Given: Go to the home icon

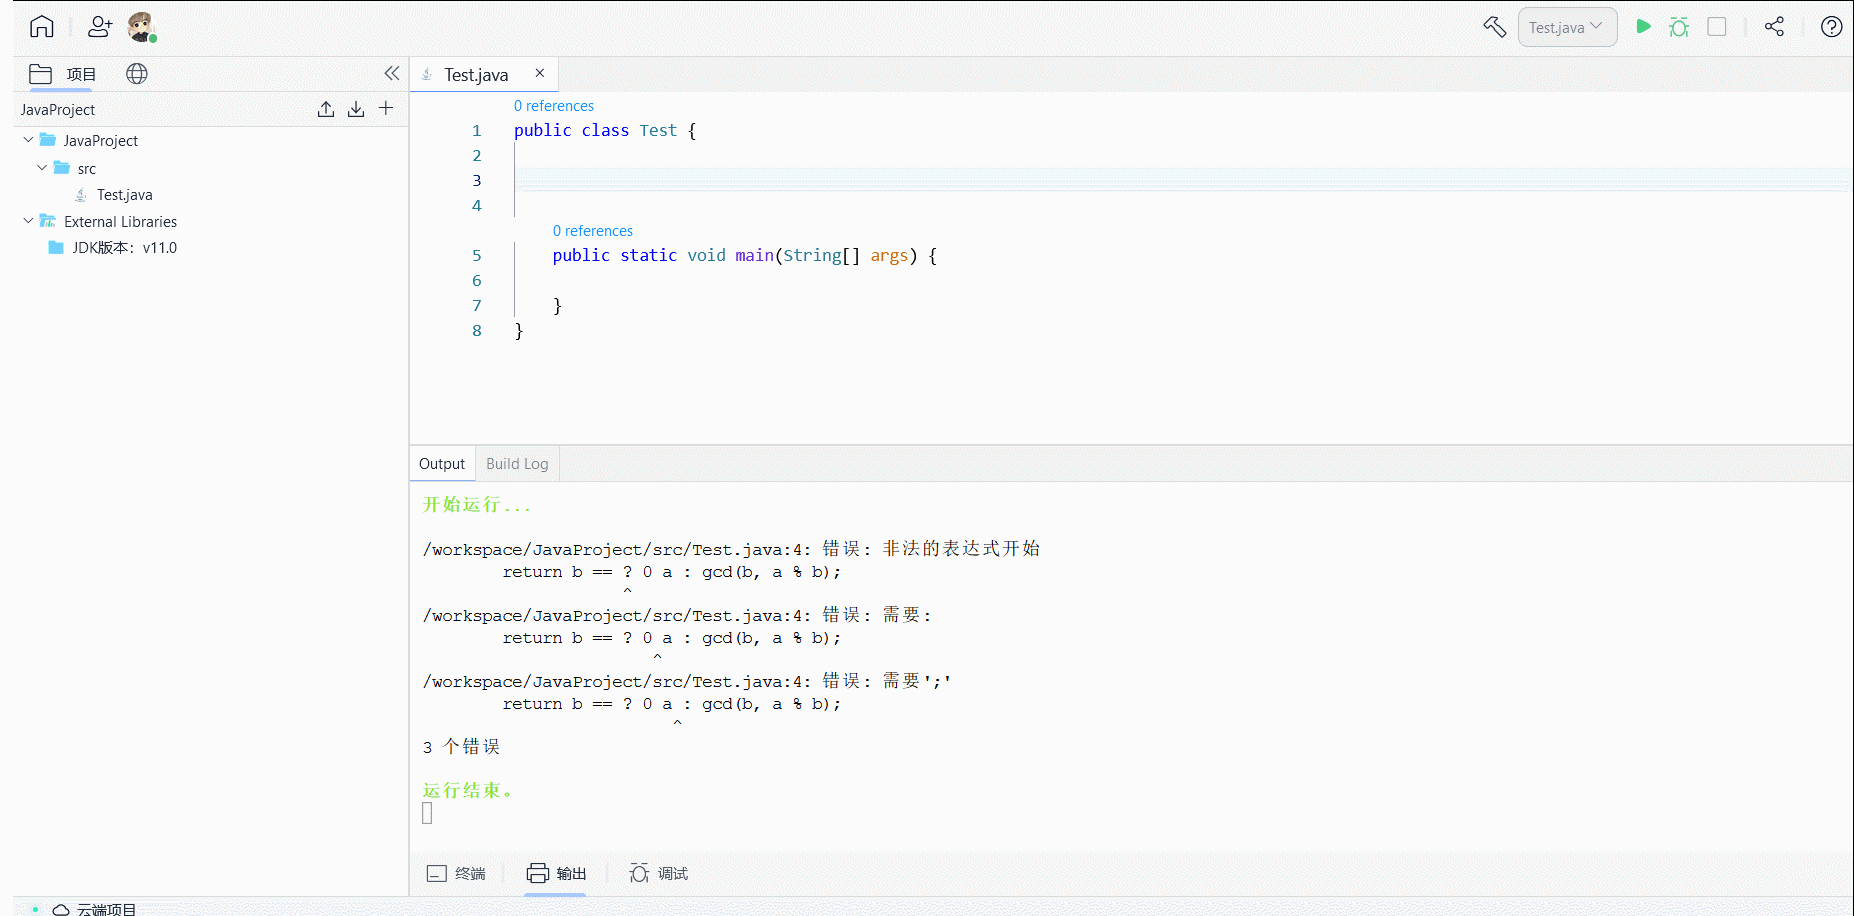Looking at the screenshot, I should click(x=42, y=26).
